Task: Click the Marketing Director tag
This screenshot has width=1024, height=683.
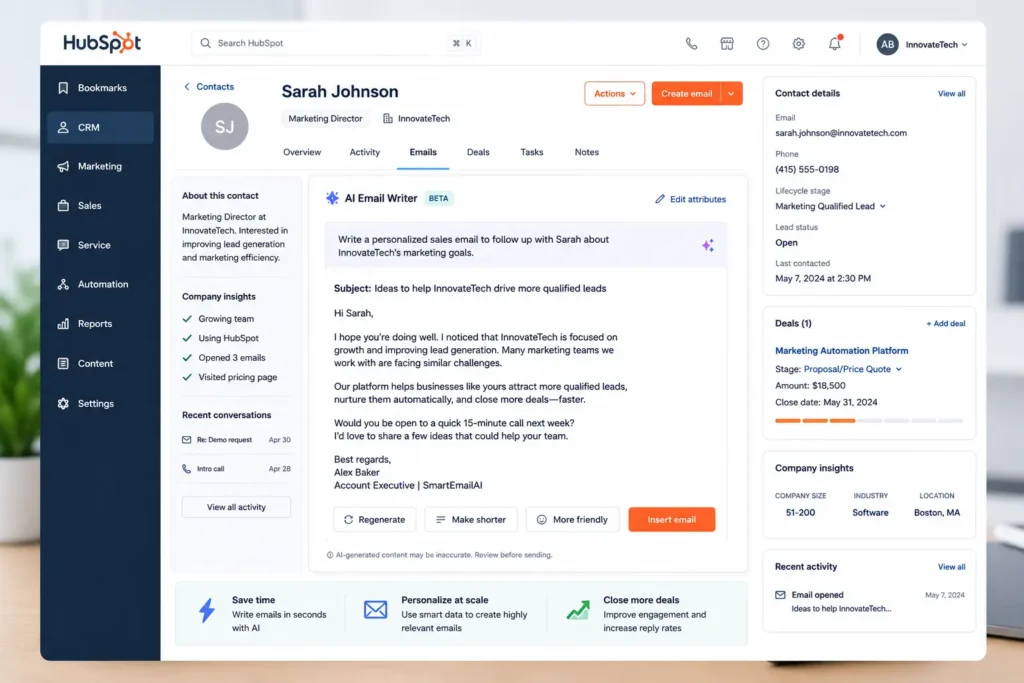Action: tap(325, 118)
